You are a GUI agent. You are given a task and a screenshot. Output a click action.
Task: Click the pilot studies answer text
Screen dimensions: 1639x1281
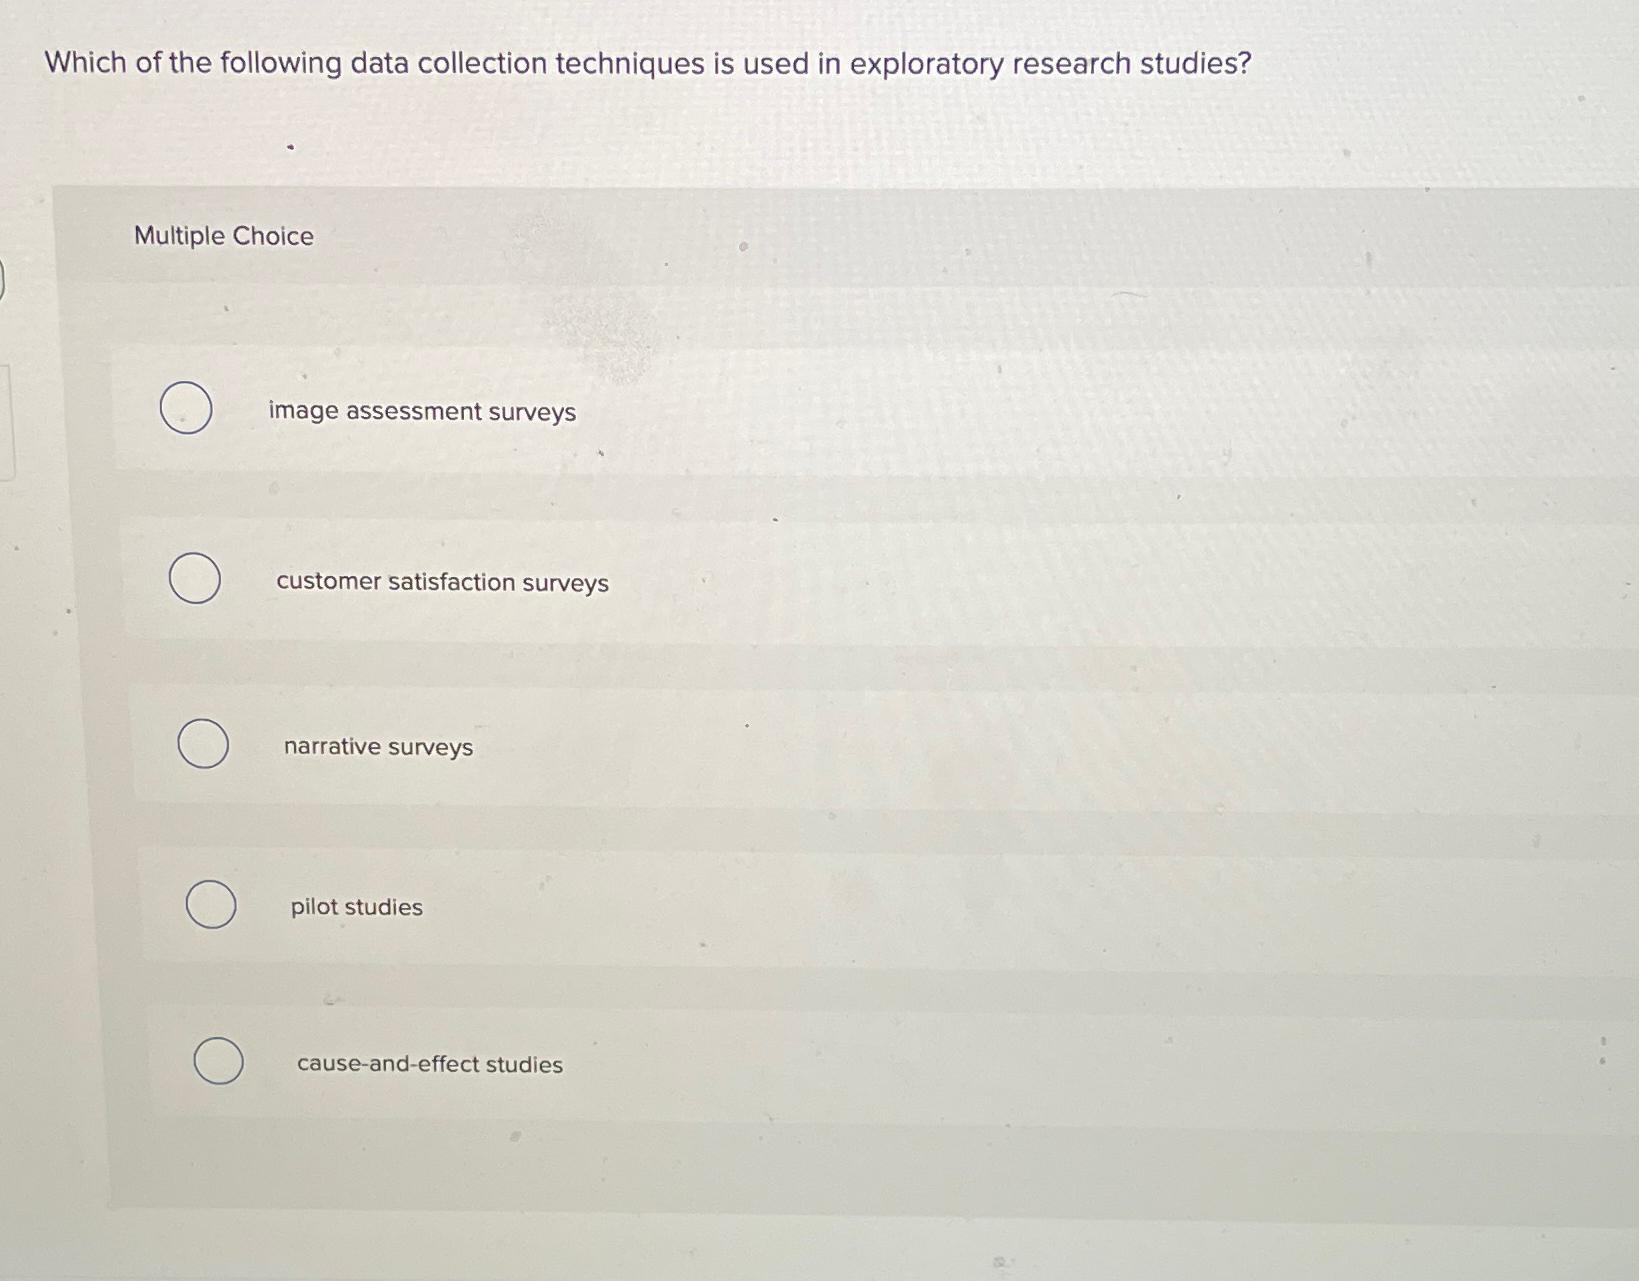tap(357, 907)
